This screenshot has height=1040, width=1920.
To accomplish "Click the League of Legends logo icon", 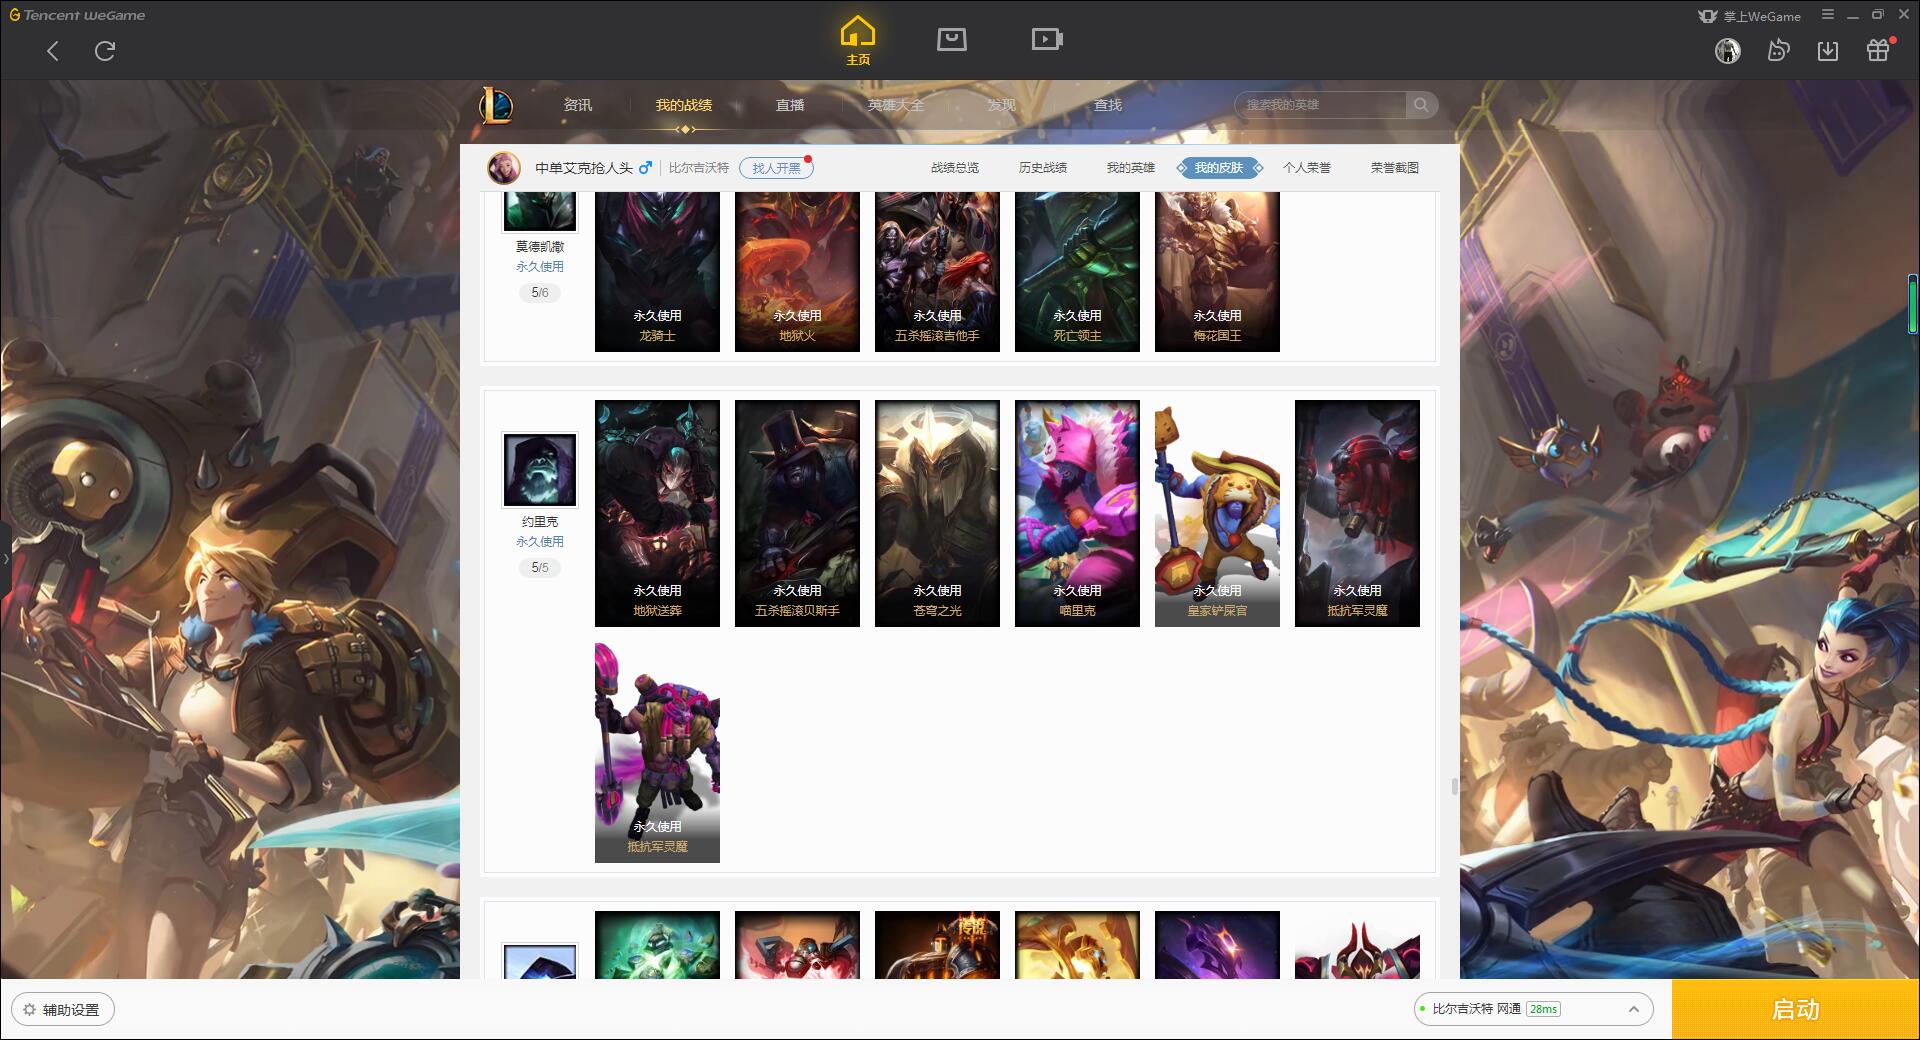I will click(x=496, y=105).
